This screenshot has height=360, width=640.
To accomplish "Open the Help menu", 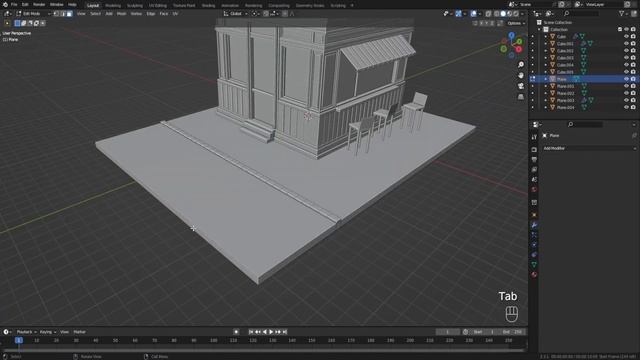I will click(x=72, y=4).
